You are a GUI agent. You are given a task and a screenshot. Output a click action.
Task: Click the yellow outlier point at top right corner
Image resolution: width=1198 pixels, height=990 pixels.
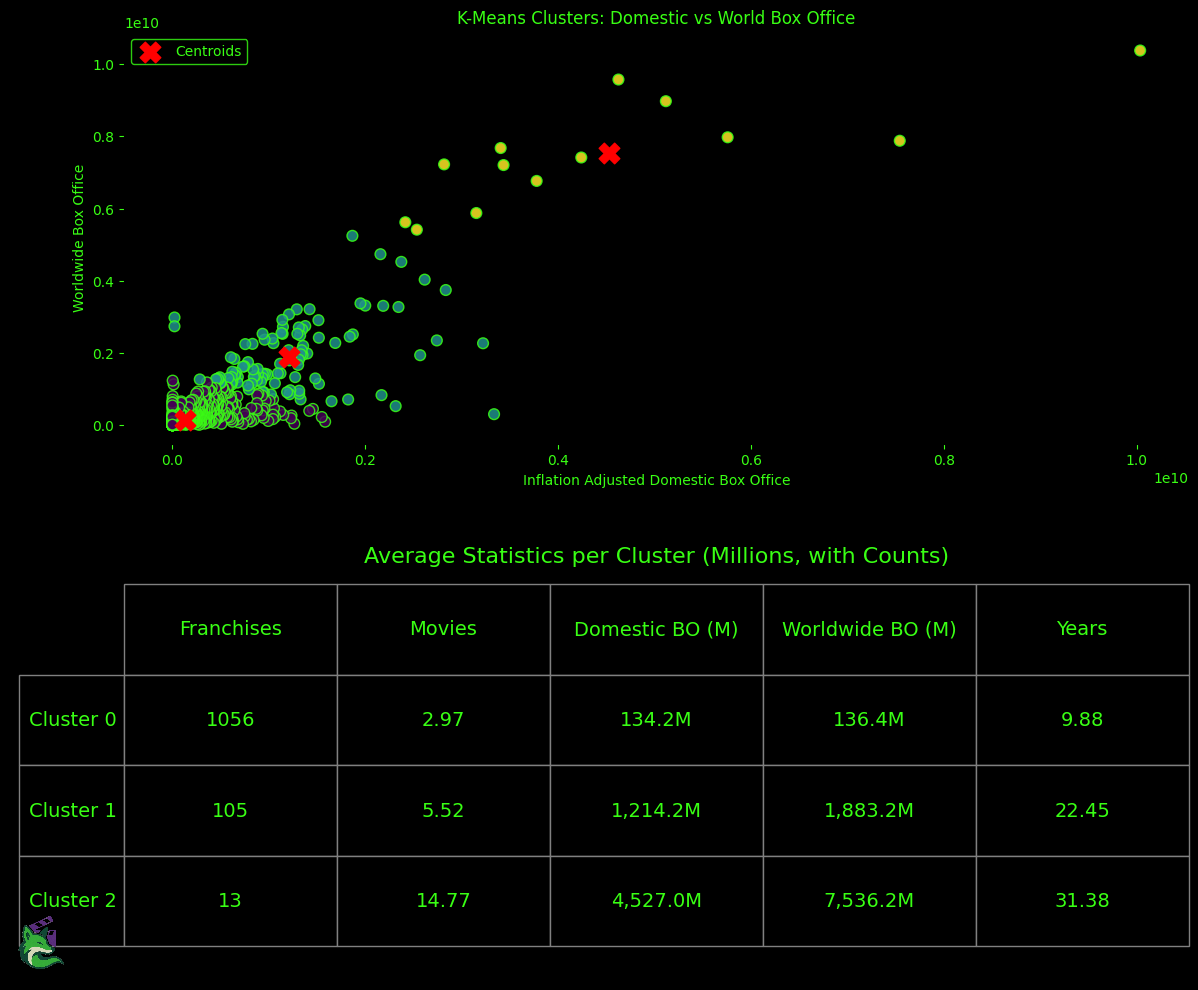tap(1140, 50)
